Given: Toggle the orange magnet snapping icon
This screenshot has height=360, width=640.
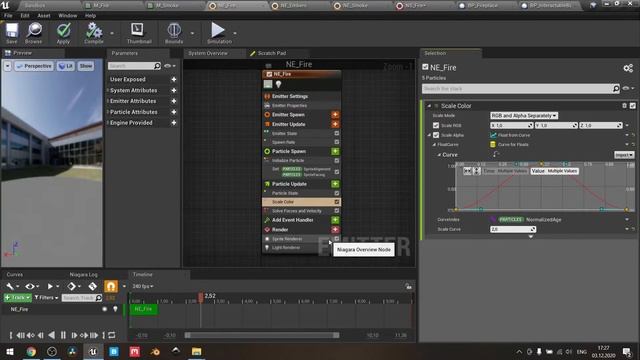Looking at the screenshot, I should point(111,287).
